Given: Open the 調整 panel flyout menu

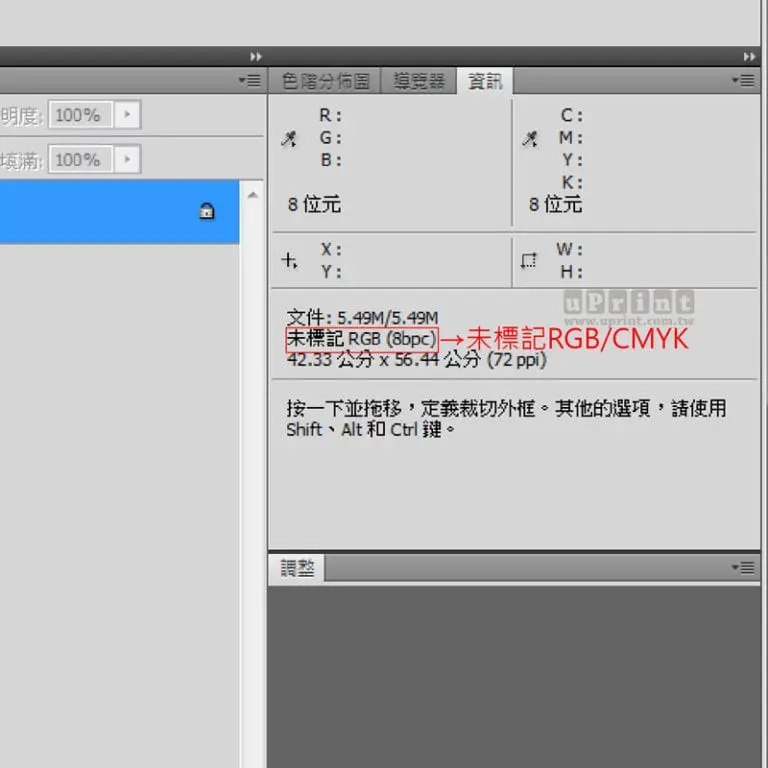Looking at the screenshot, I should 743,568.
